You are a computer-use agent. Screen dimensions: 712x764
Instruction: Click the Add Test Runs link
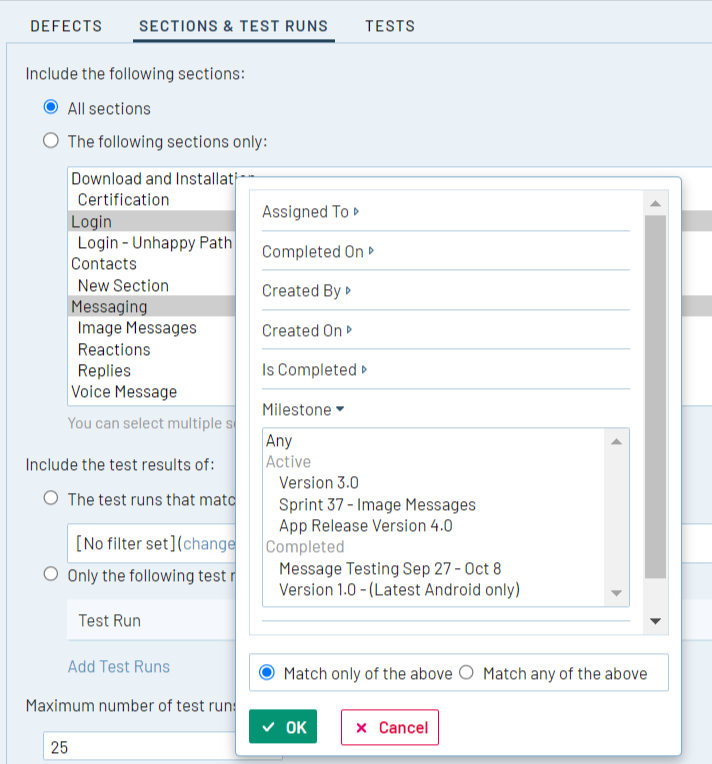(119, 667)
